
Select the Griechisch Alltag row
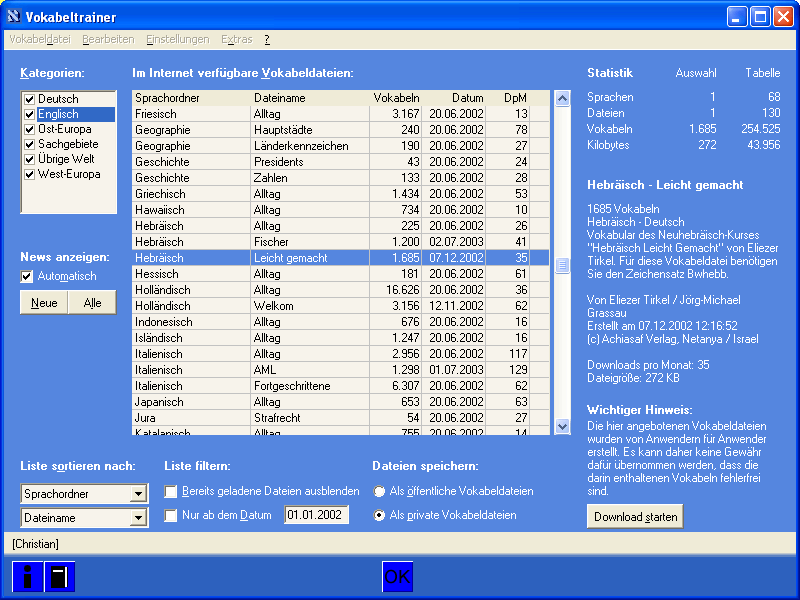pos(340,194)
